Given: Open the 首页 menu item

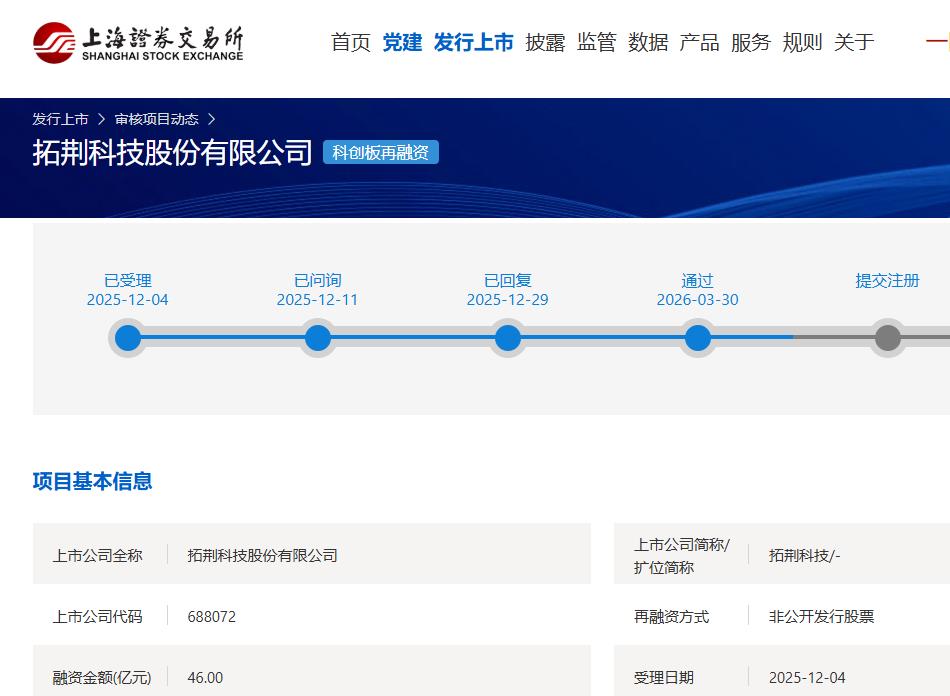Looking at the screenshot, I should tap(351, 42).
